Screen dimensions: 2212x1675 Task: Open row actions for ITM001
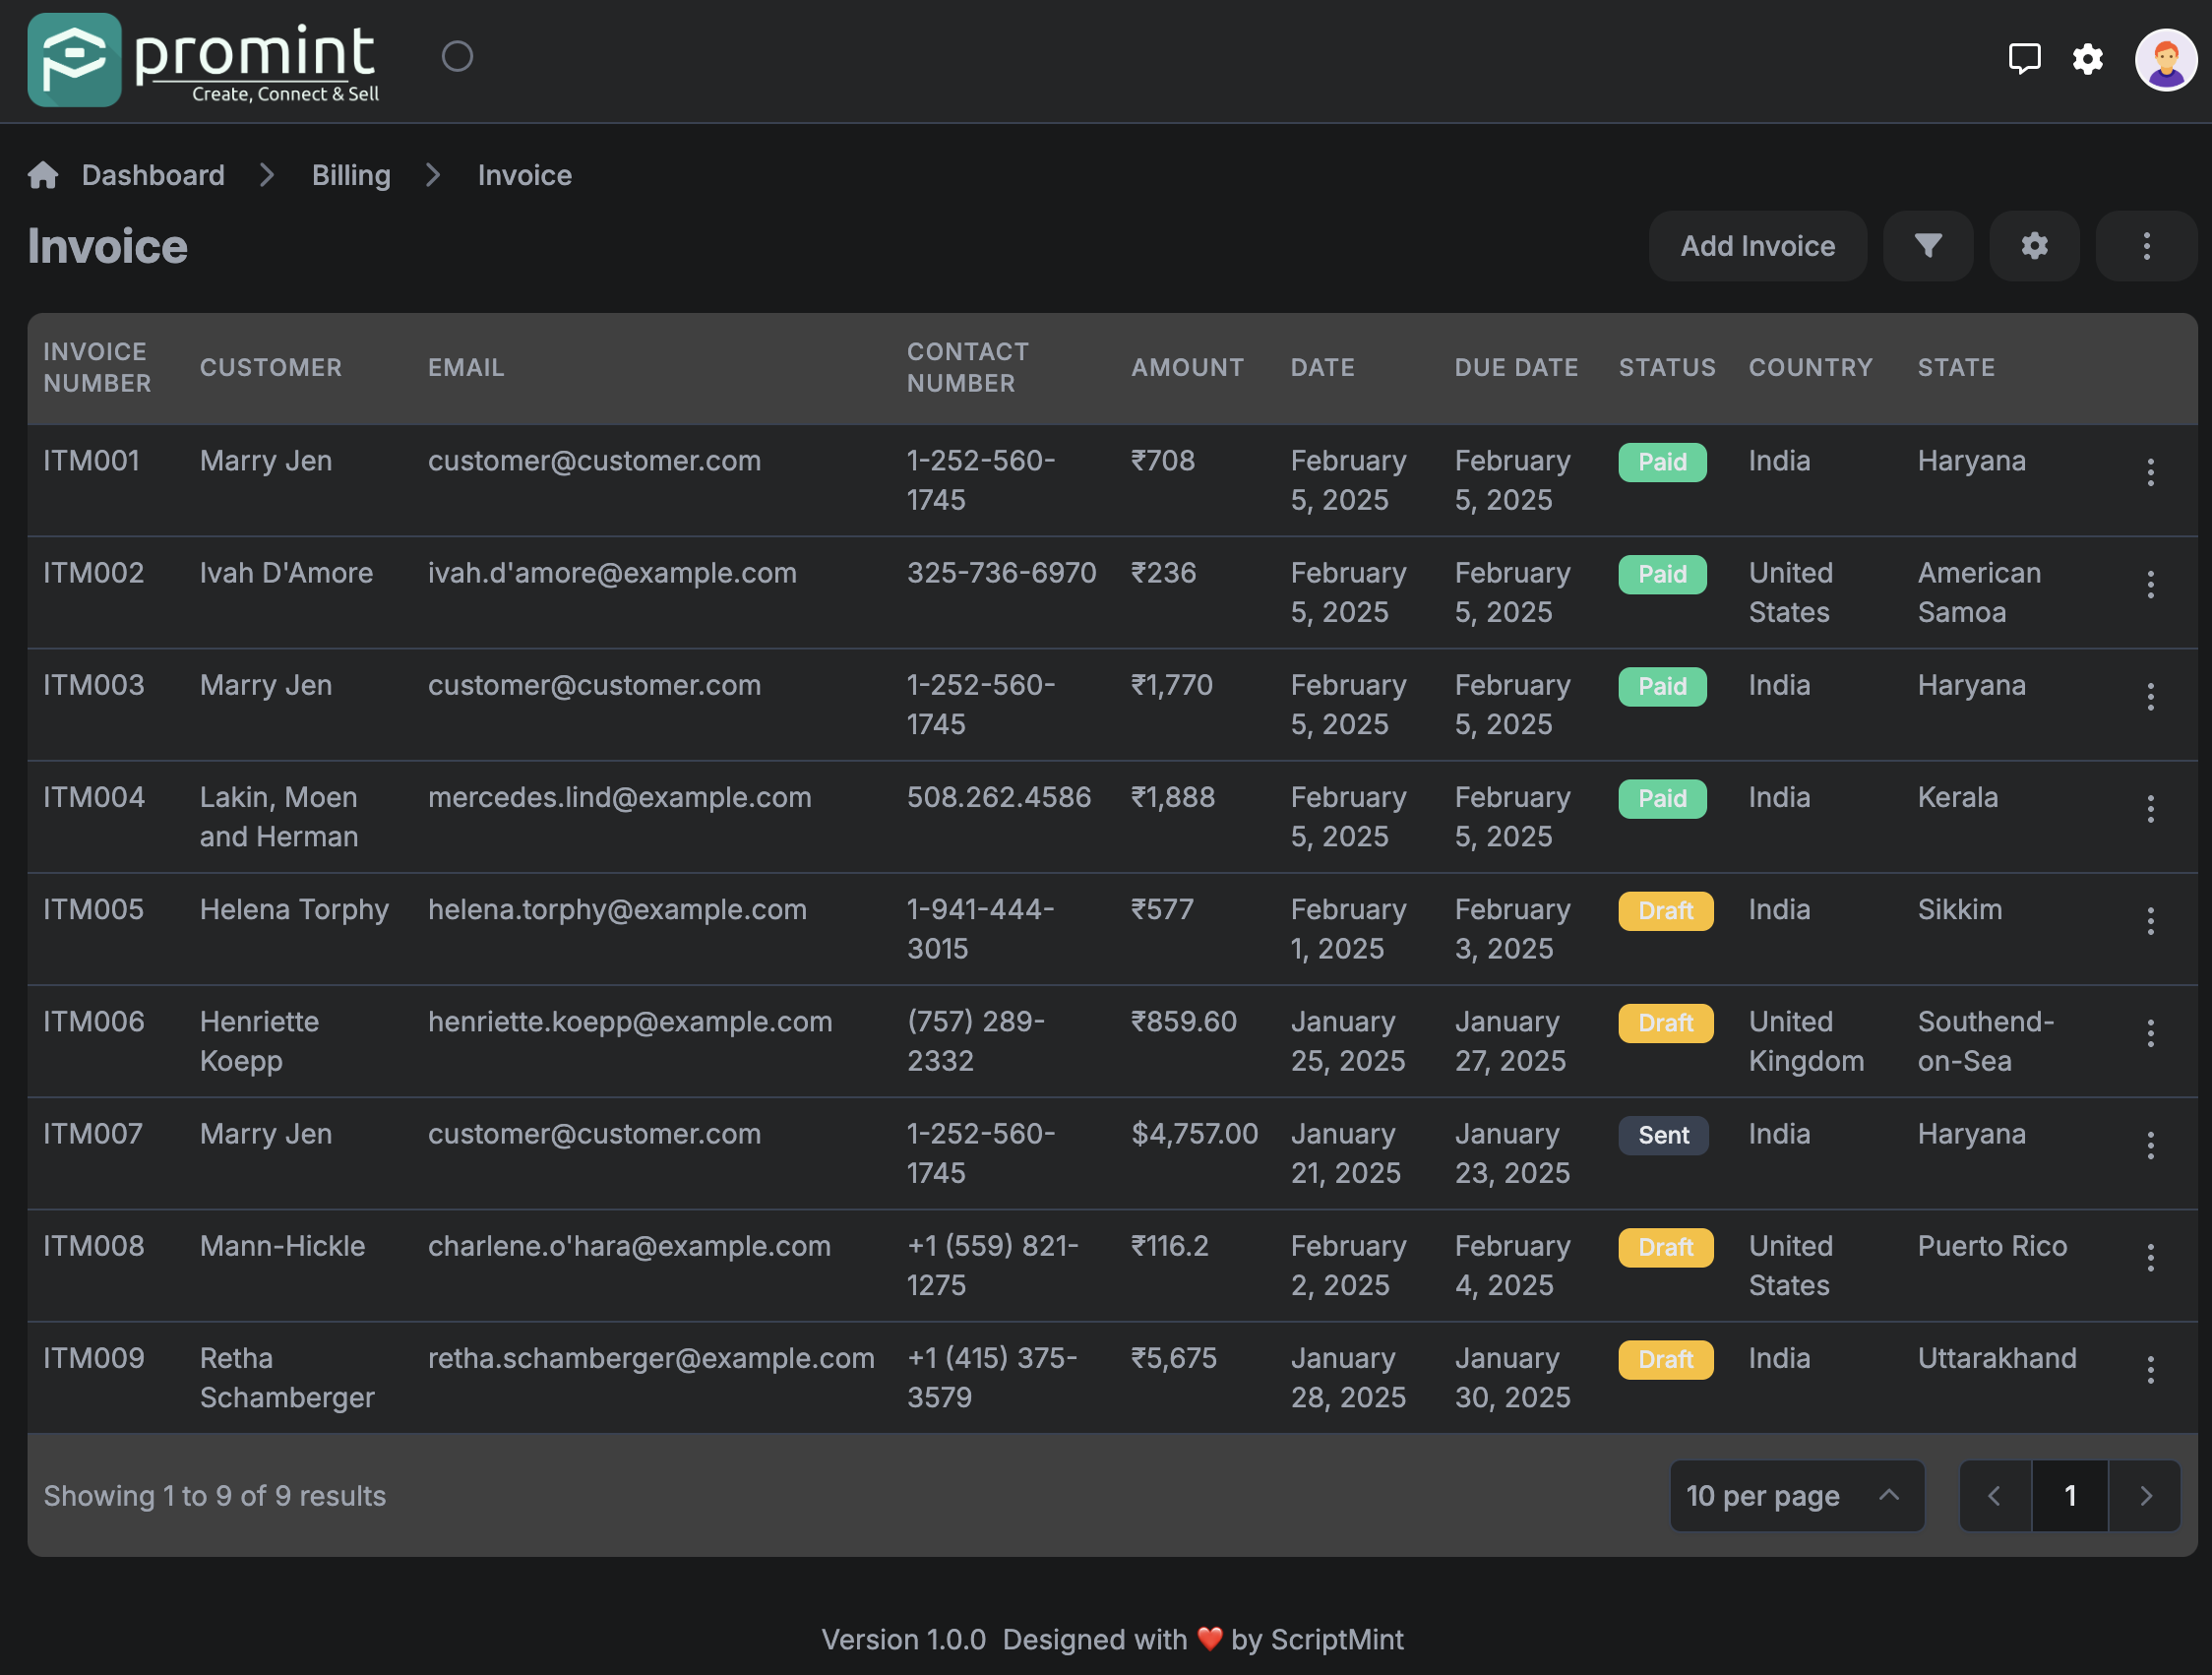(x=2150, y=472)
